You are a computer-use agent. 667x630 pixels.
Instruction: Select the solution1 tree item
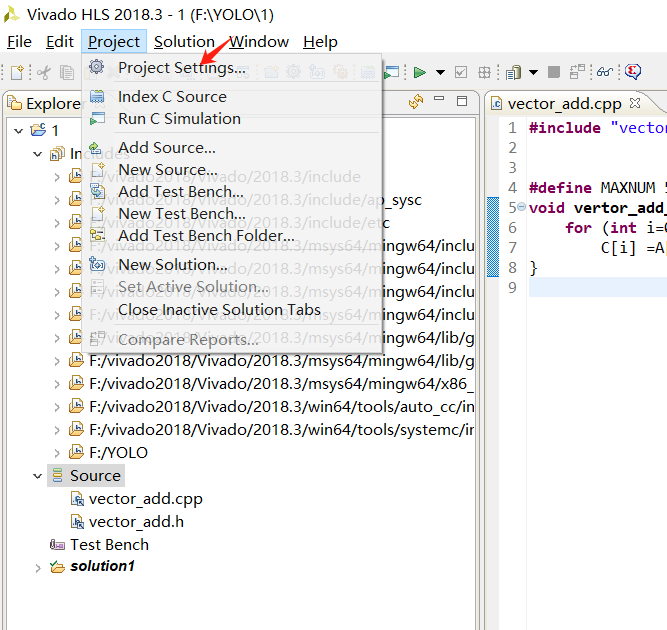102,567
